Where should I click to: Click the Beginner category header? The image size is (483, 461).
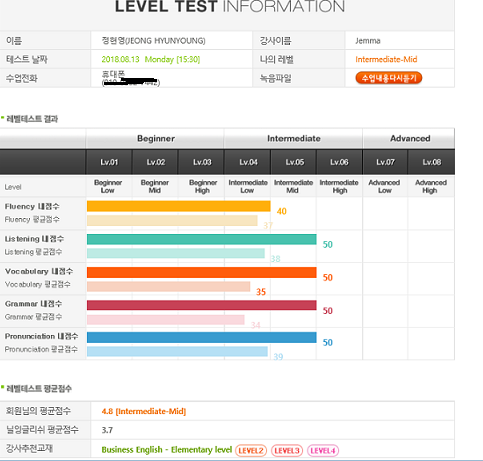[x=155, y=138]
